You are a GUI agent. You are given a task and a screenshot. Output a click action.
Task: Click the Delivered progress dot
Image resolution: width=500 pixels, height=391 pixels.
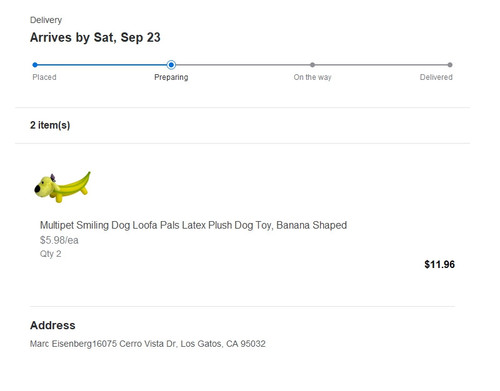[450, 65]
